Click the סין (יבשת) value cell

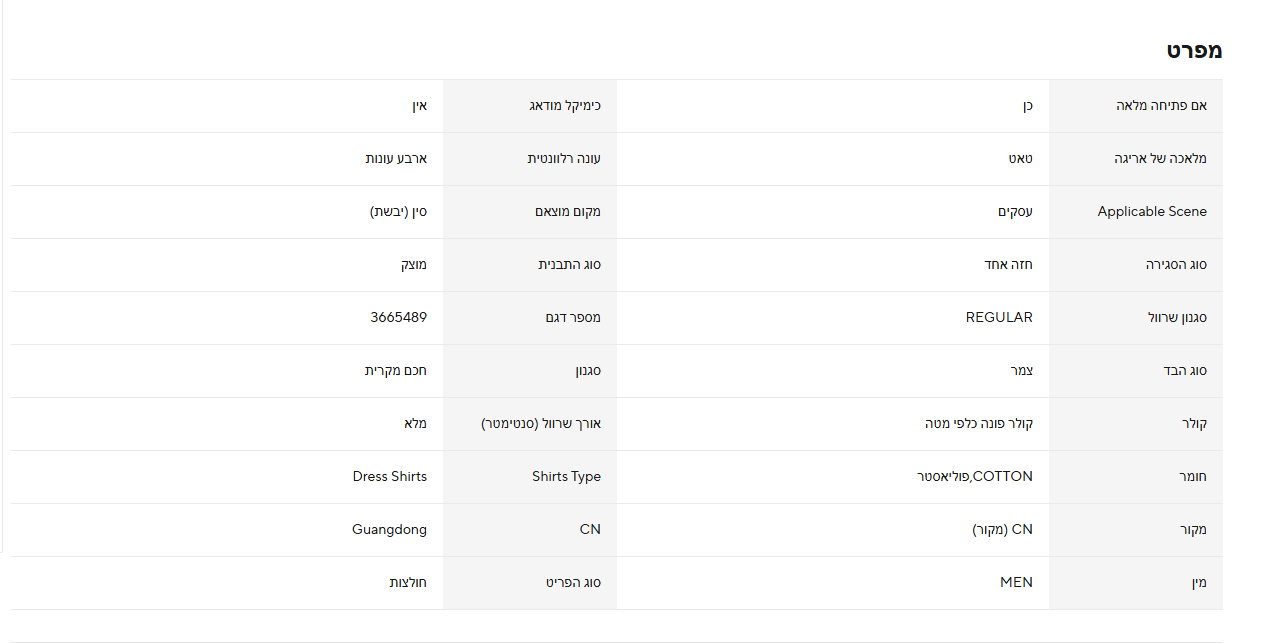pyautogui.click(x=398, y=212)
